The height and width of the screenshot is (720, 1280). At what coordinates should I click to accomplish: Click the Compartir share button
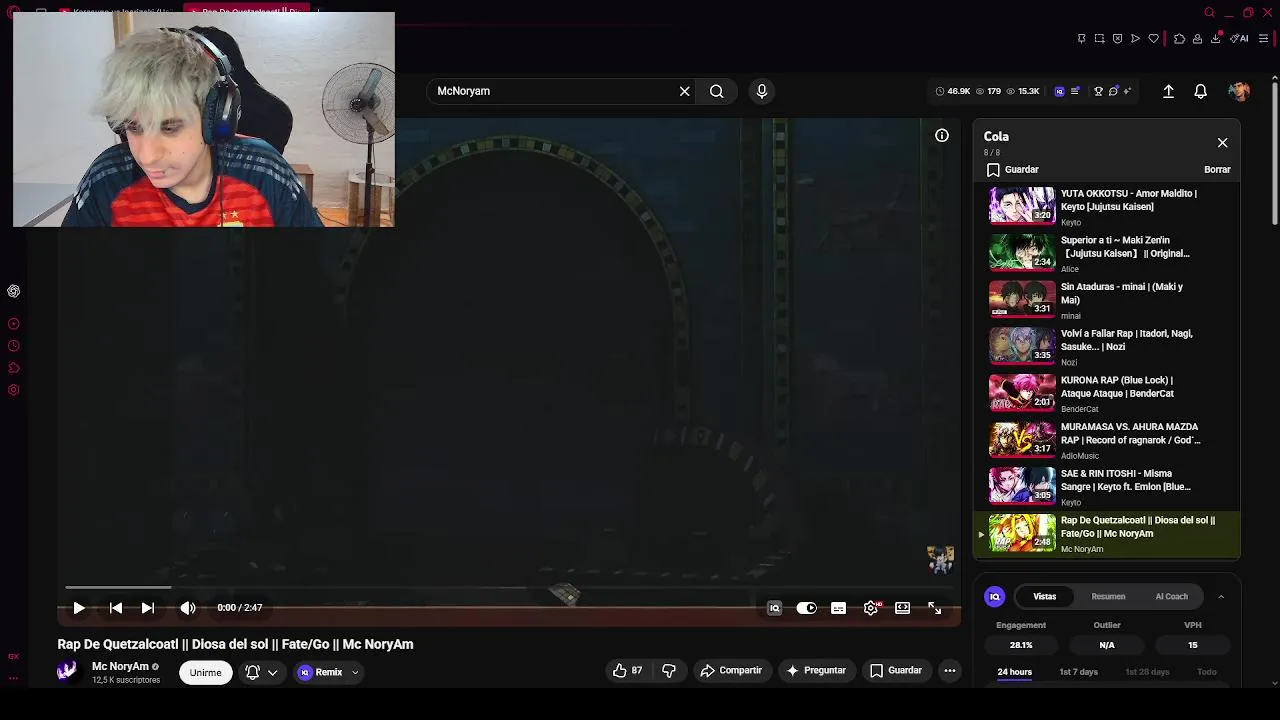pos(731,671)
